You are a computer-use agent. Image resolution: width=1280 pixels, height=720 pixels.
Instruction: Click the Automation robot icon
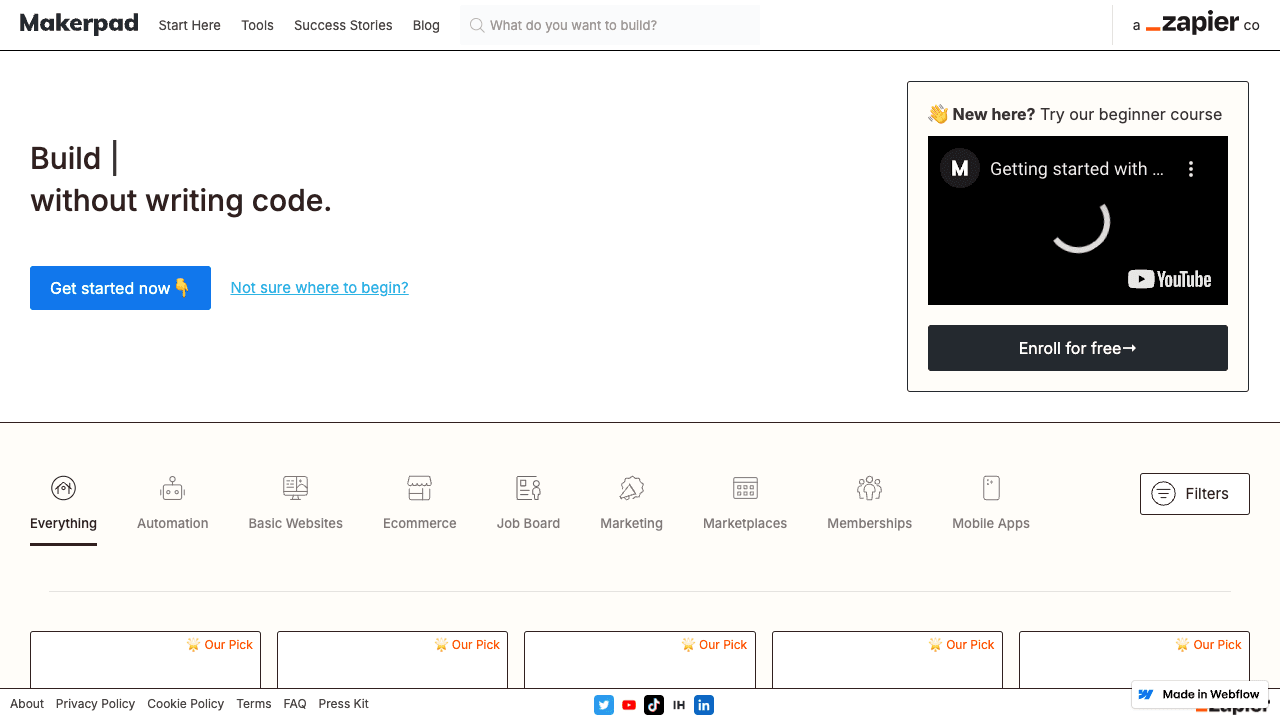tap(173, 488)
